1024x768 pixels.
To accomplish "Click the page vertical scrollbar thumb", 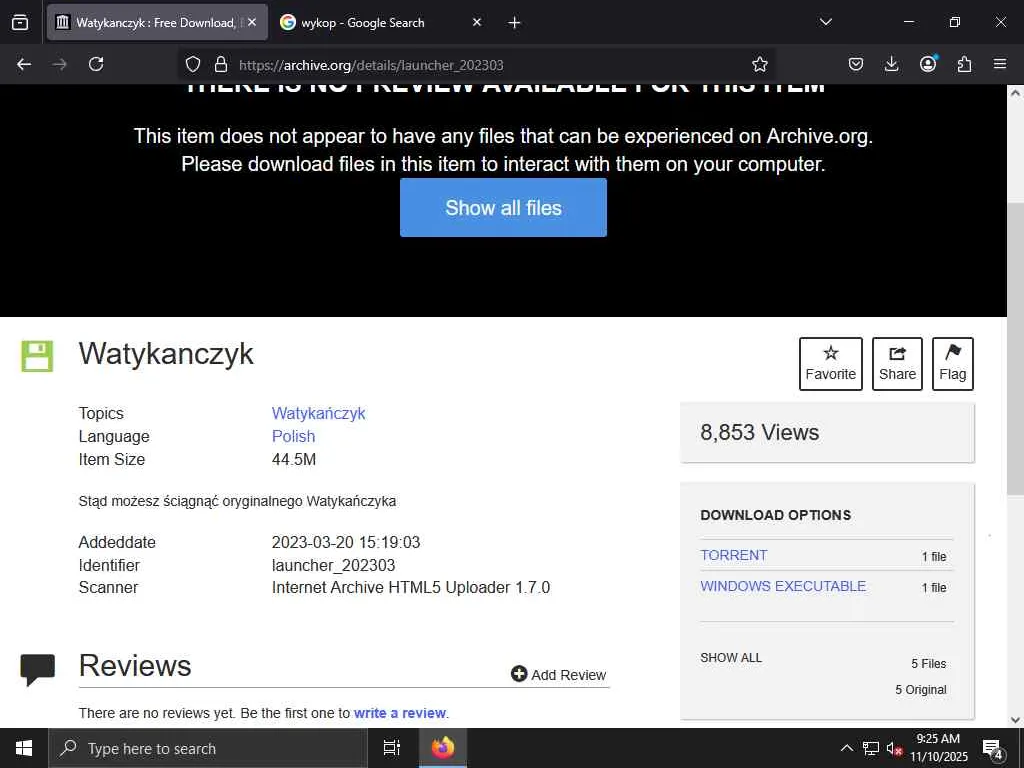I will [x=1016, y=347].
